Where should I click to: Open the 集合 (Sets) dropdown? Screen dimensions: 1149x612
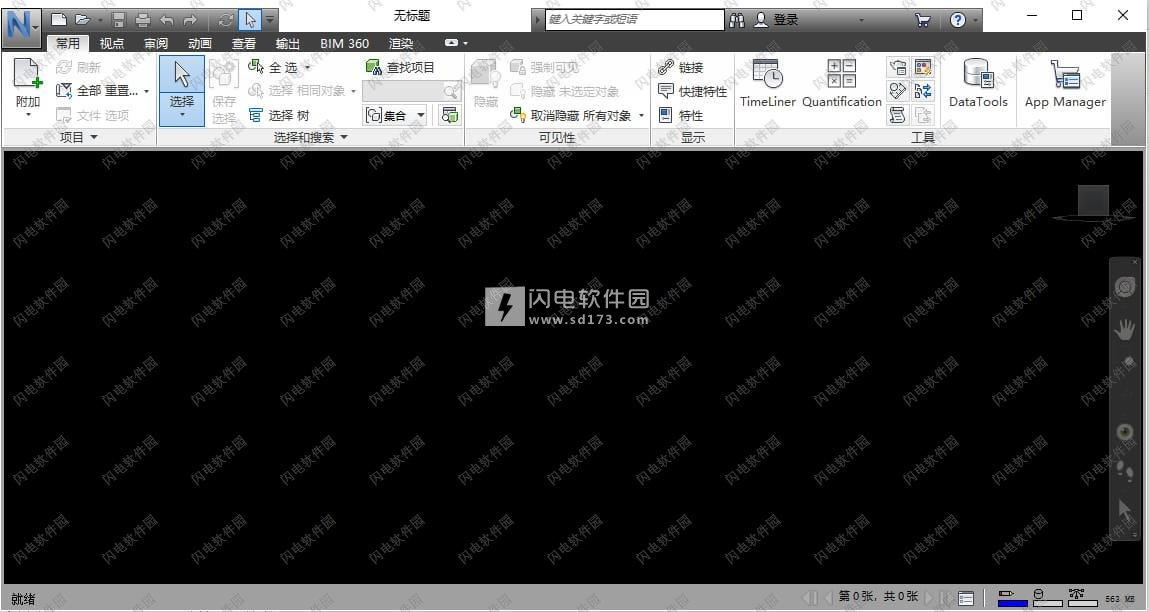[395, 115]
